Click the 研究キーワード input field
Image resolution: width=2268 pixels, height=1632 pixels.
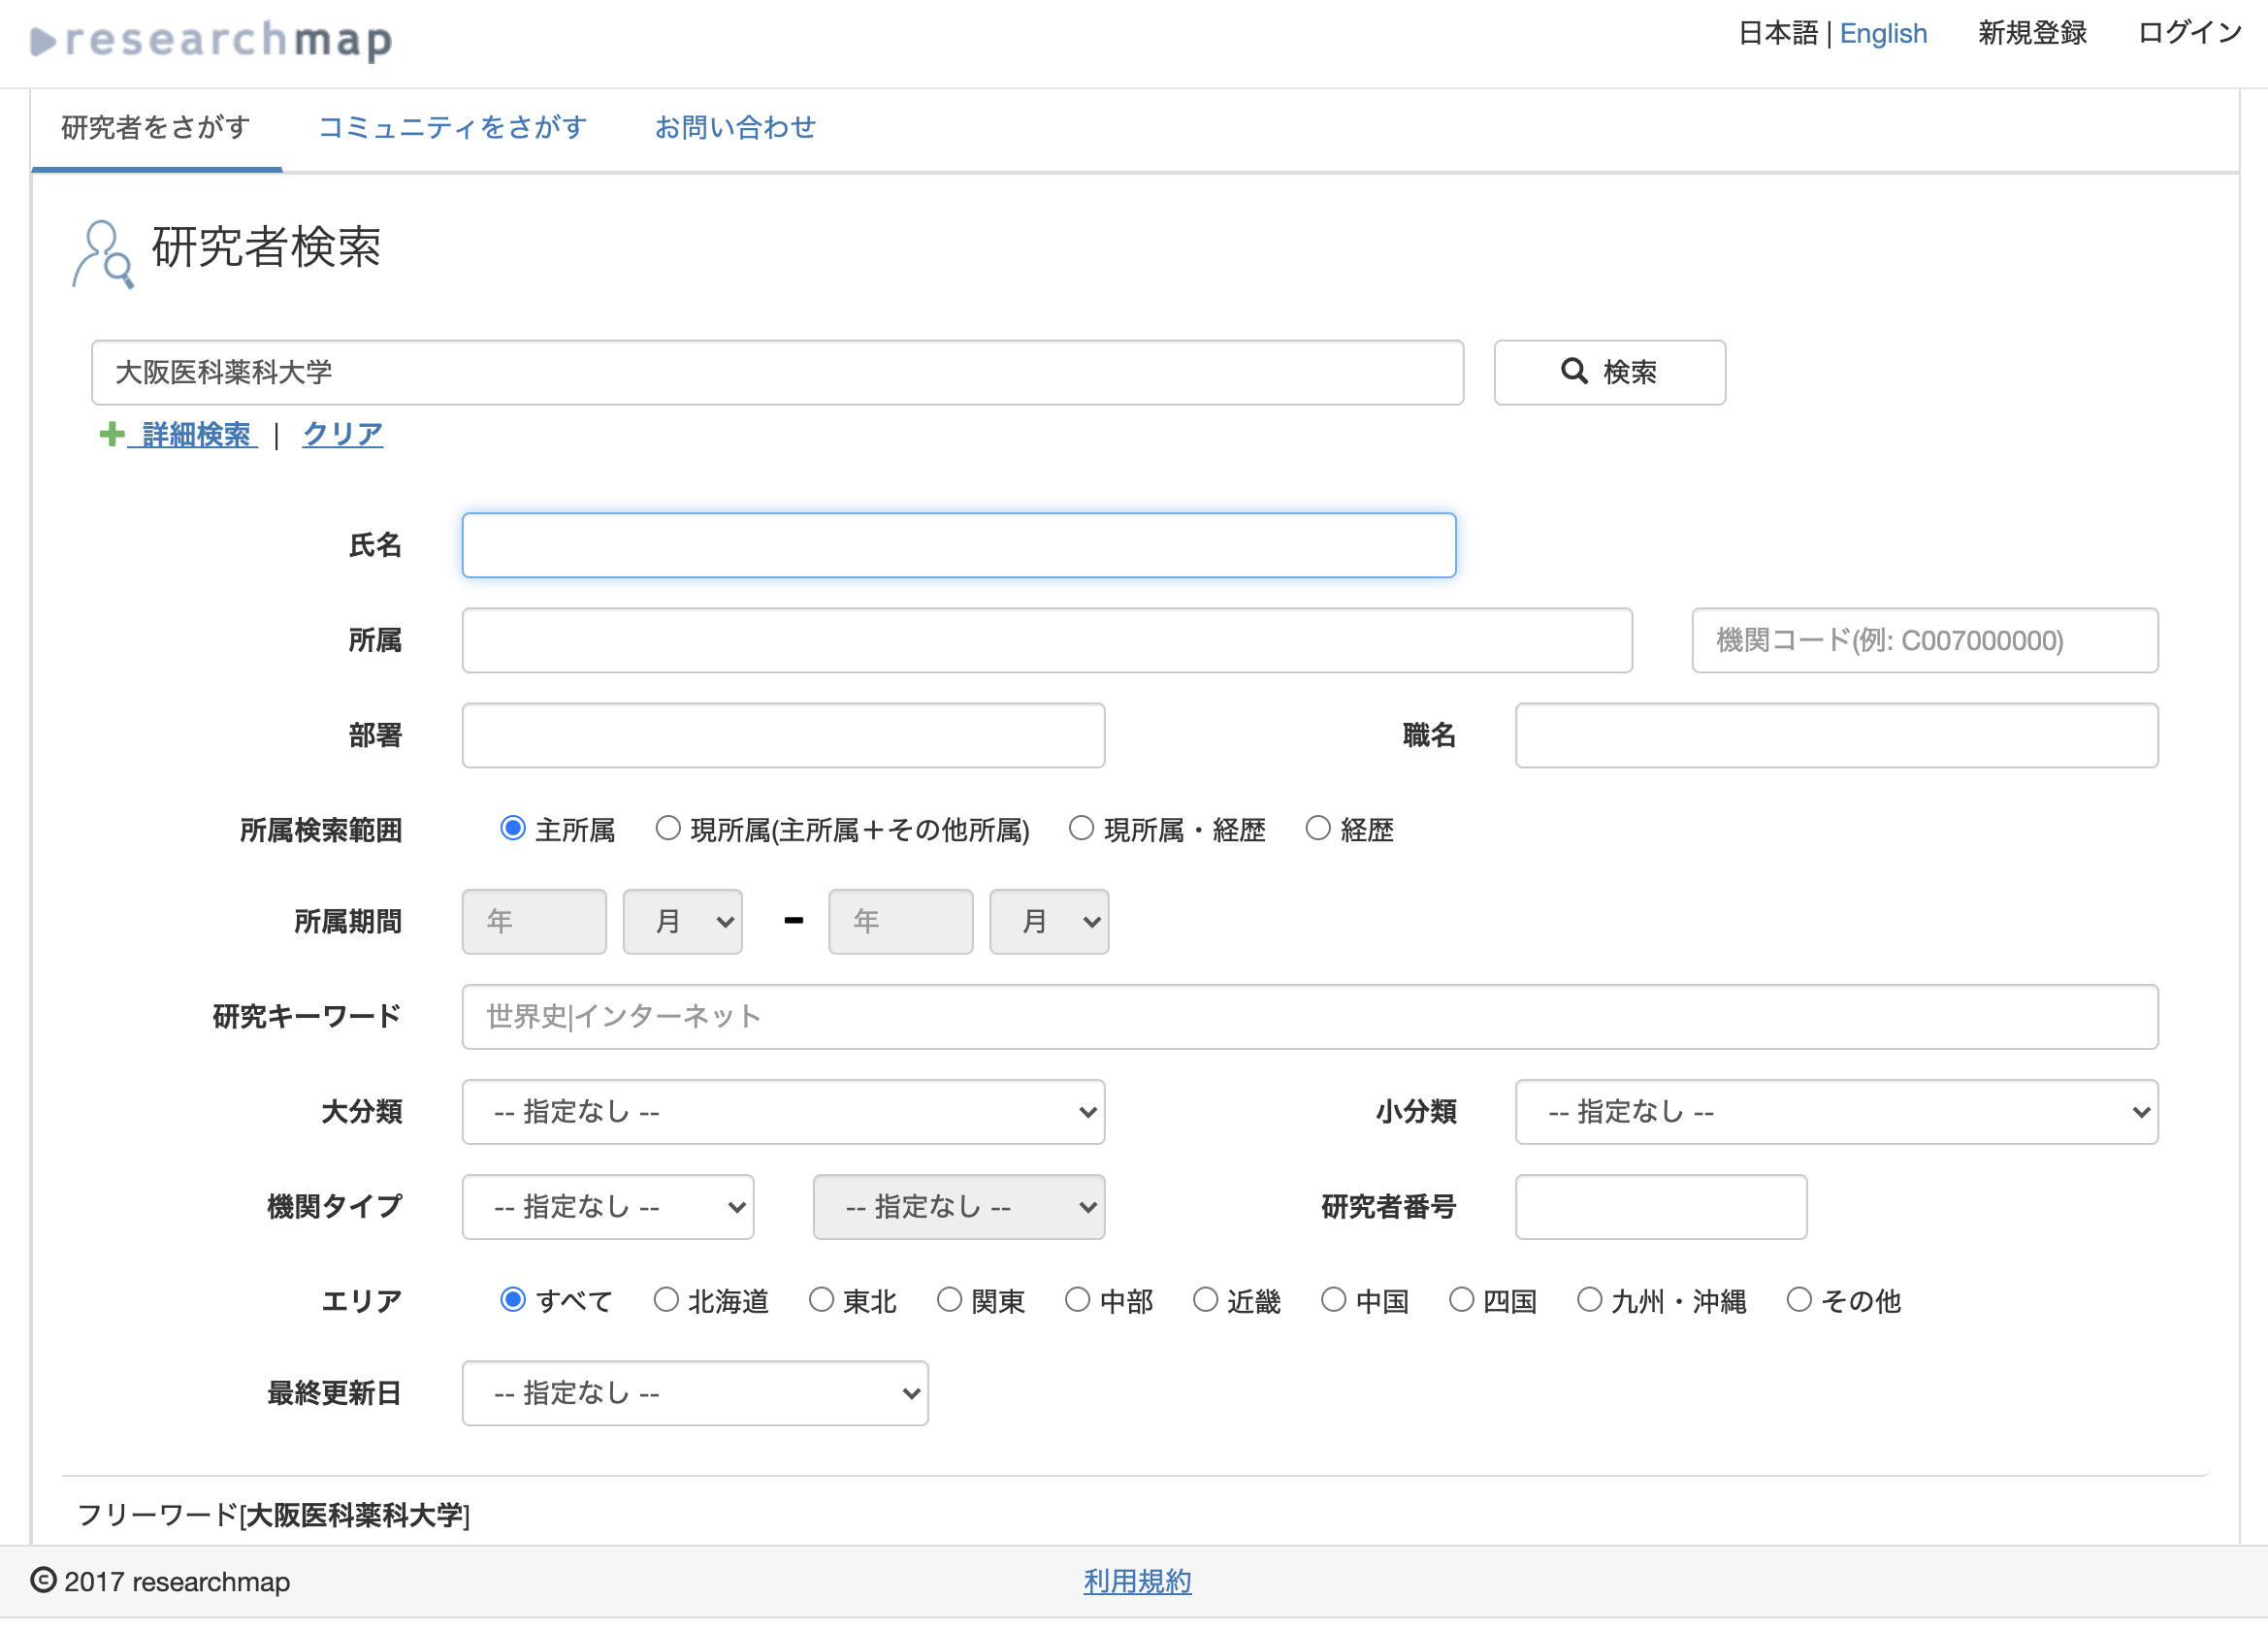click(1310, 1016)
